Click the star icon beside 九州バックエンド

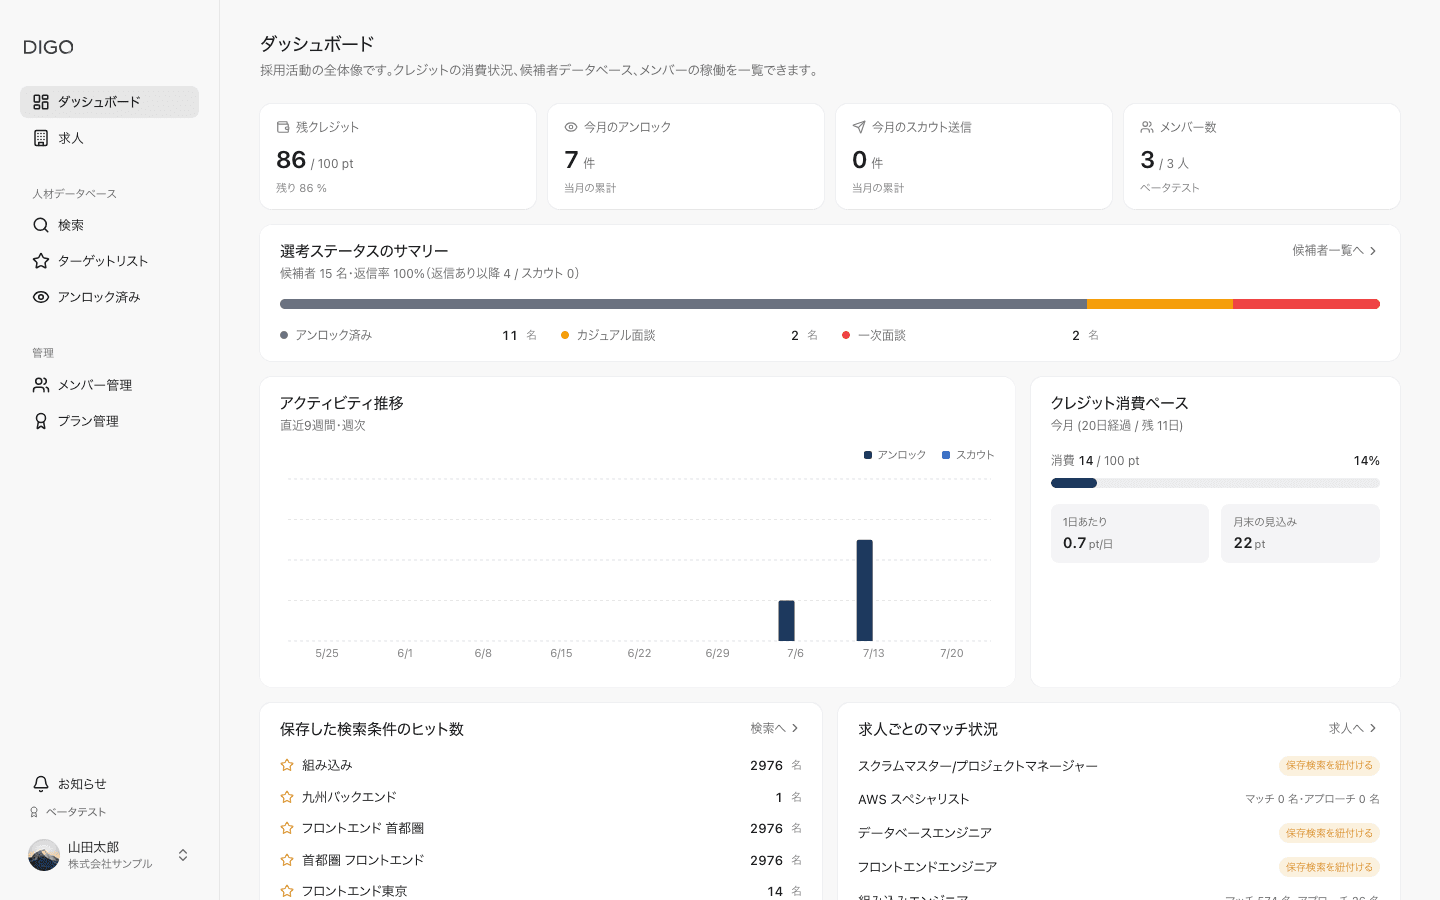[287, 797]
